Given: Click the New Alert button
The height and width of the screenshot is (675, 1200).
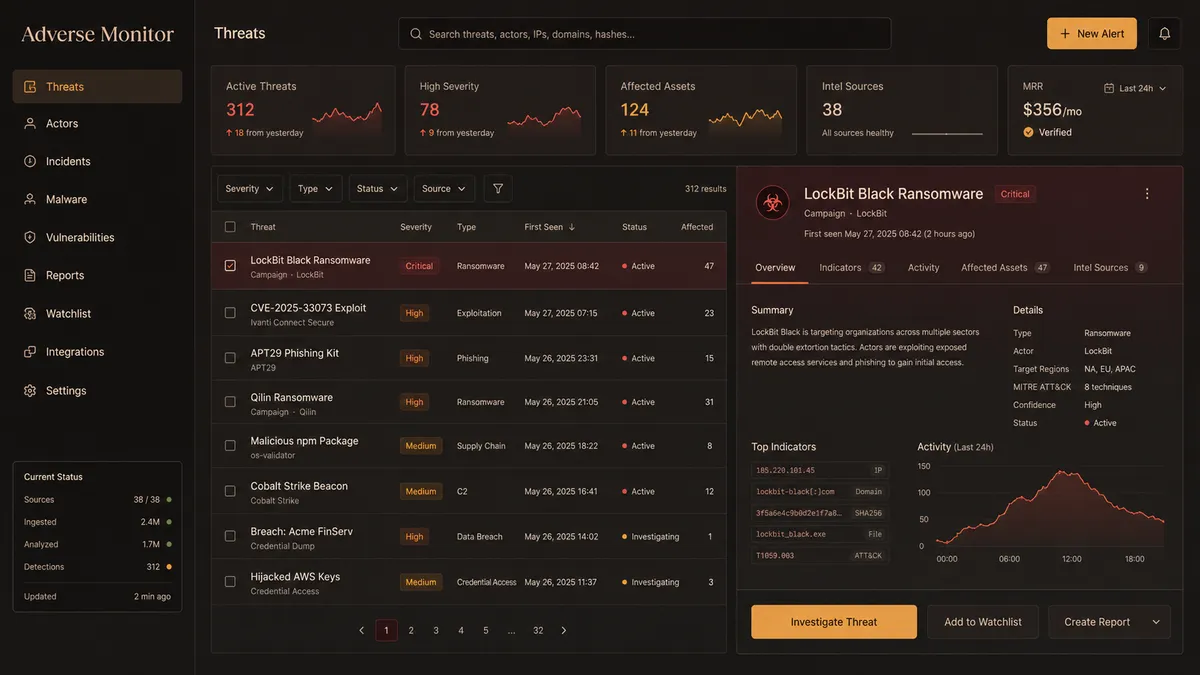Looking at the screenshot, I should (1092, 34).
